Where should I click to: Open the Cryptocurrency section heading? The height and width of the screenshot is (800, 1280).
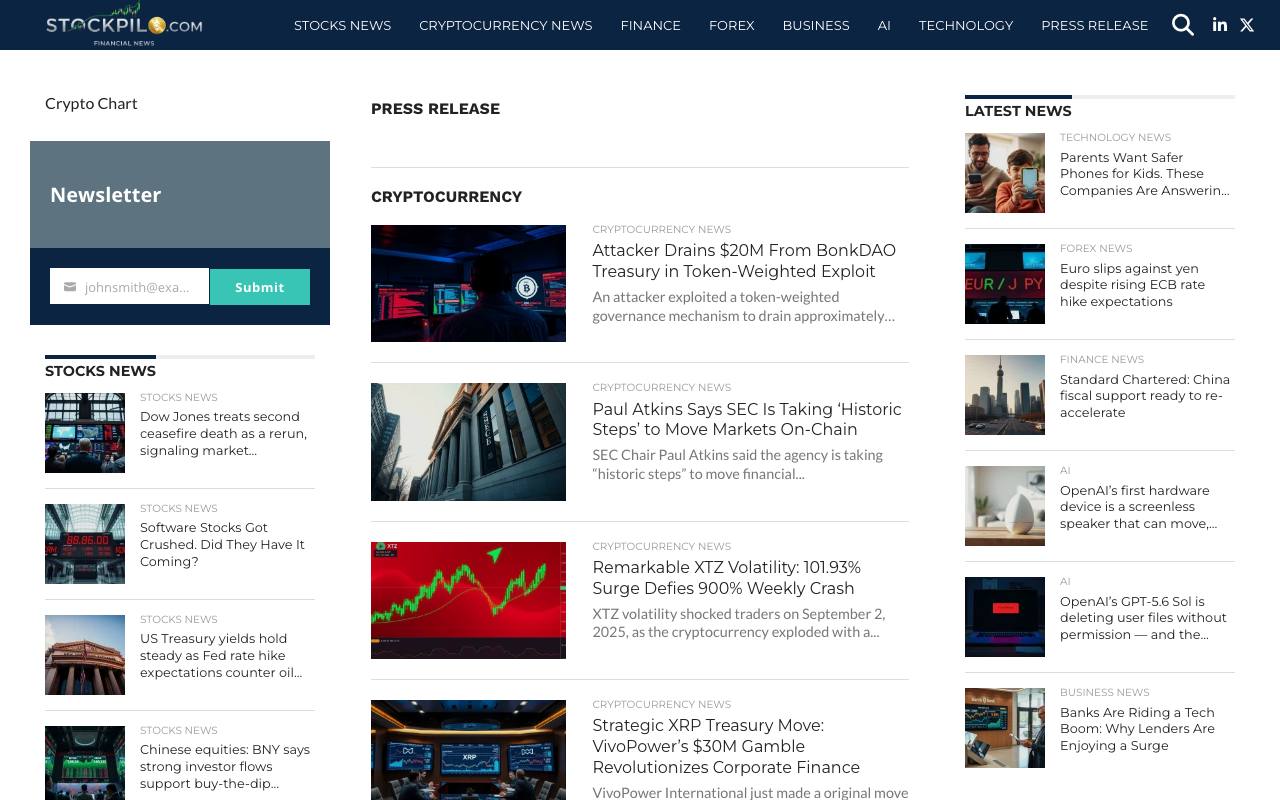(x=446, y=197)
